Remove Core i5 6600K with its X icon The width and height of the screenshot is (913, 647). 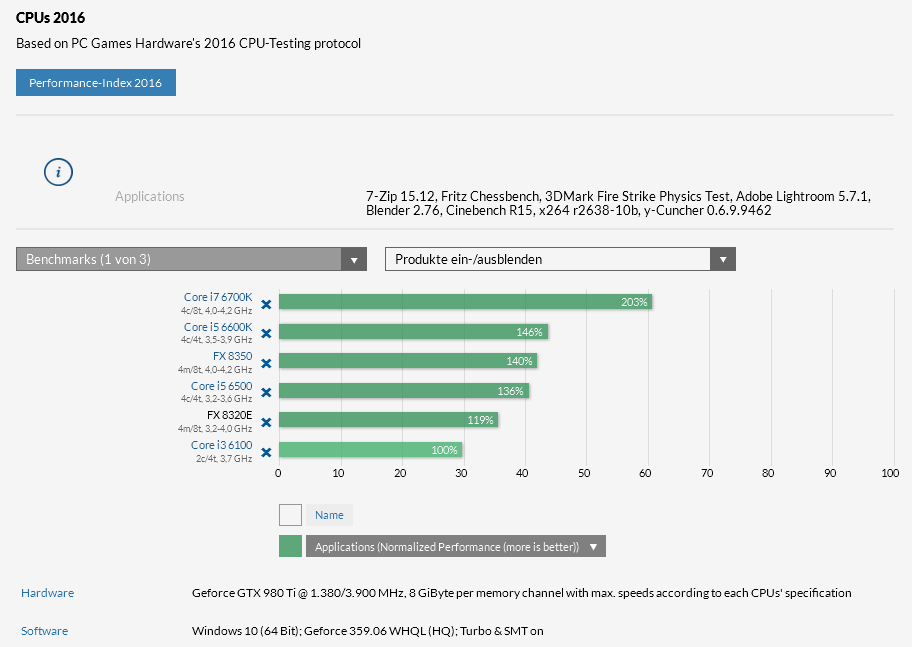266,334
